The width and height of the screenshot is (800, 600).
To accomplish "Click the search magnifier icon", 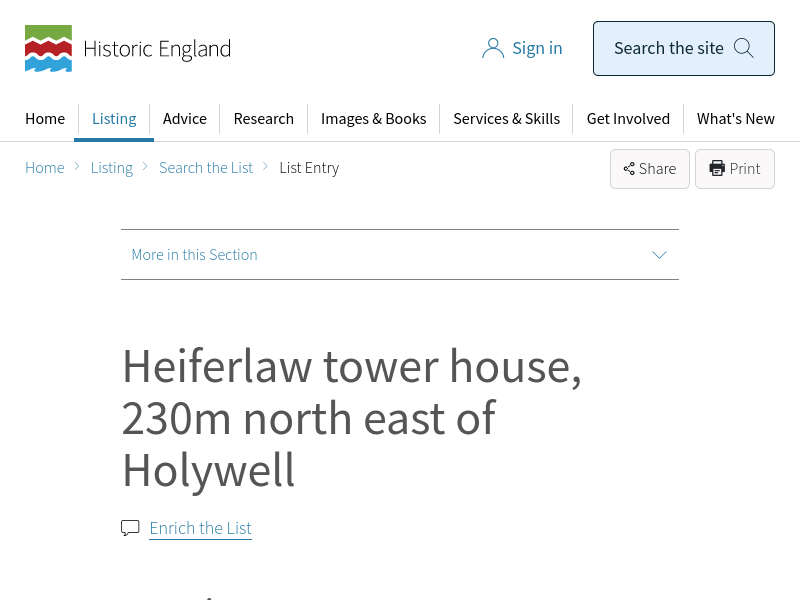I will point(744,48).
